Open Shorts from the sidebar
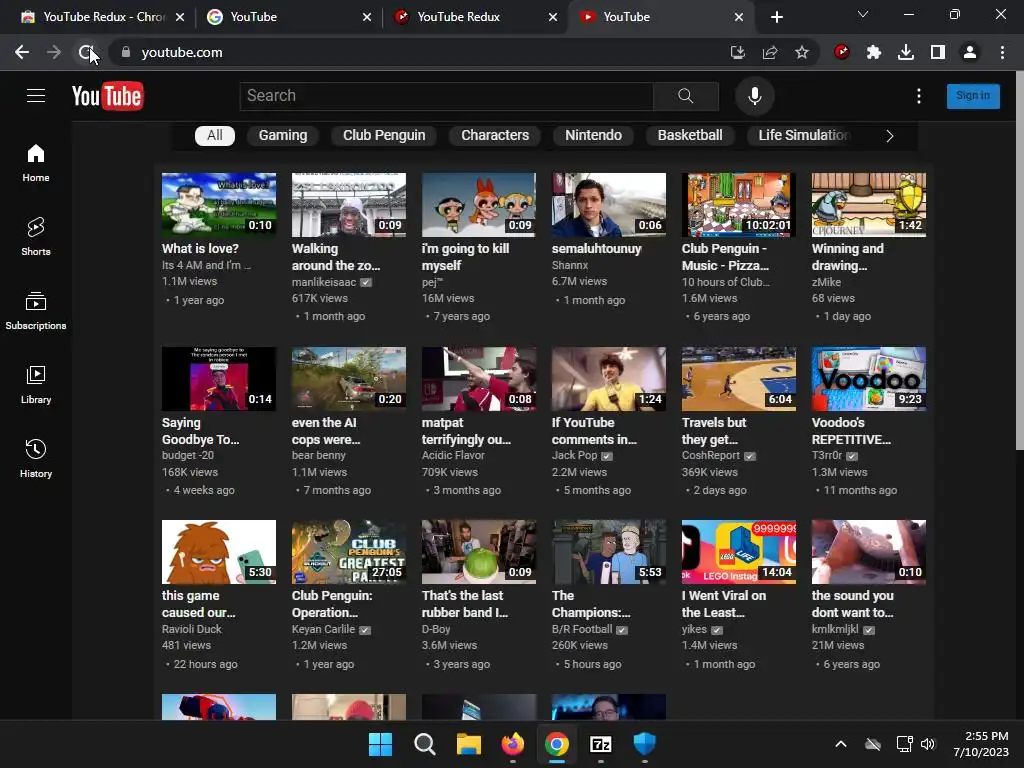The width and height of the screenshot is (1024, 768). [x=36, y=237]
